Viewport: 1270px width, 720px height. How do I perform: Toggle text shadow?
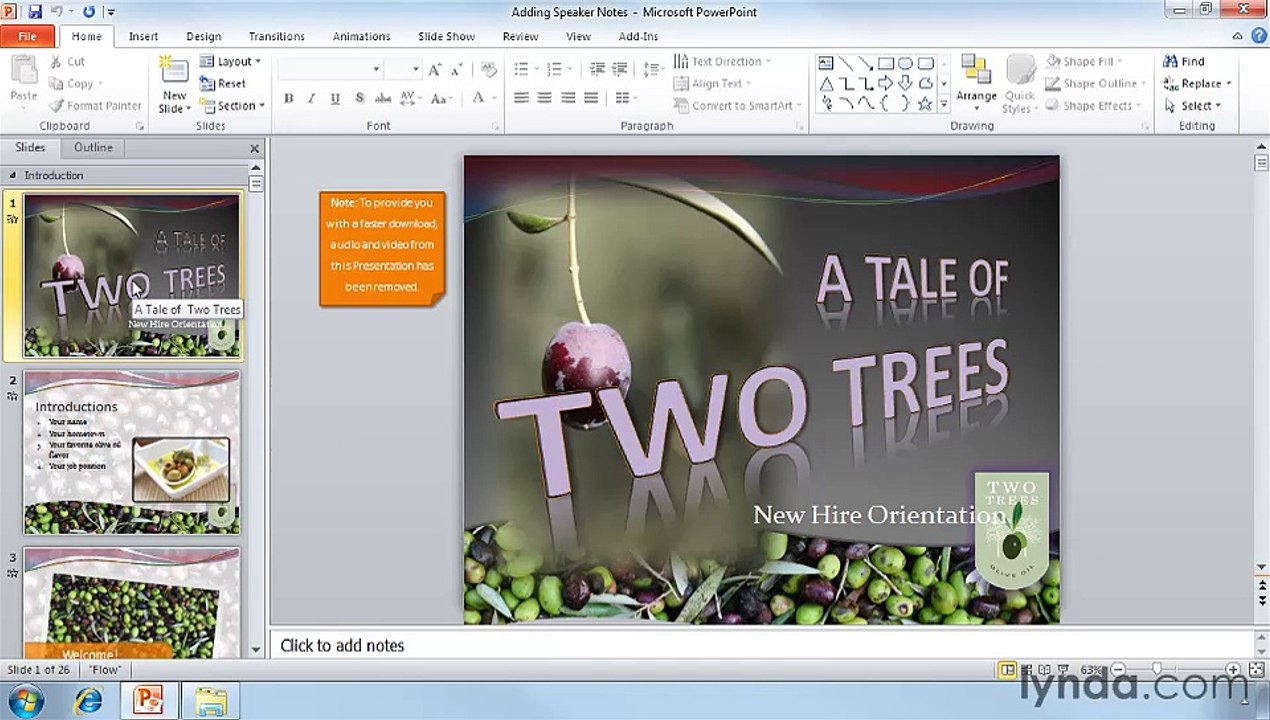(360, 98)
